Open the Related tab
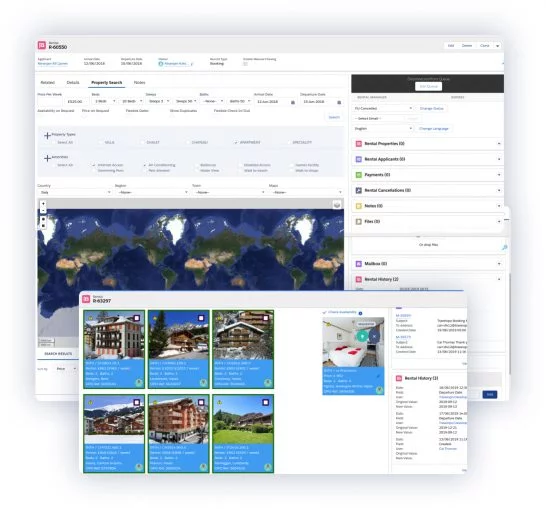546x509 pixels. coord(48,83)
